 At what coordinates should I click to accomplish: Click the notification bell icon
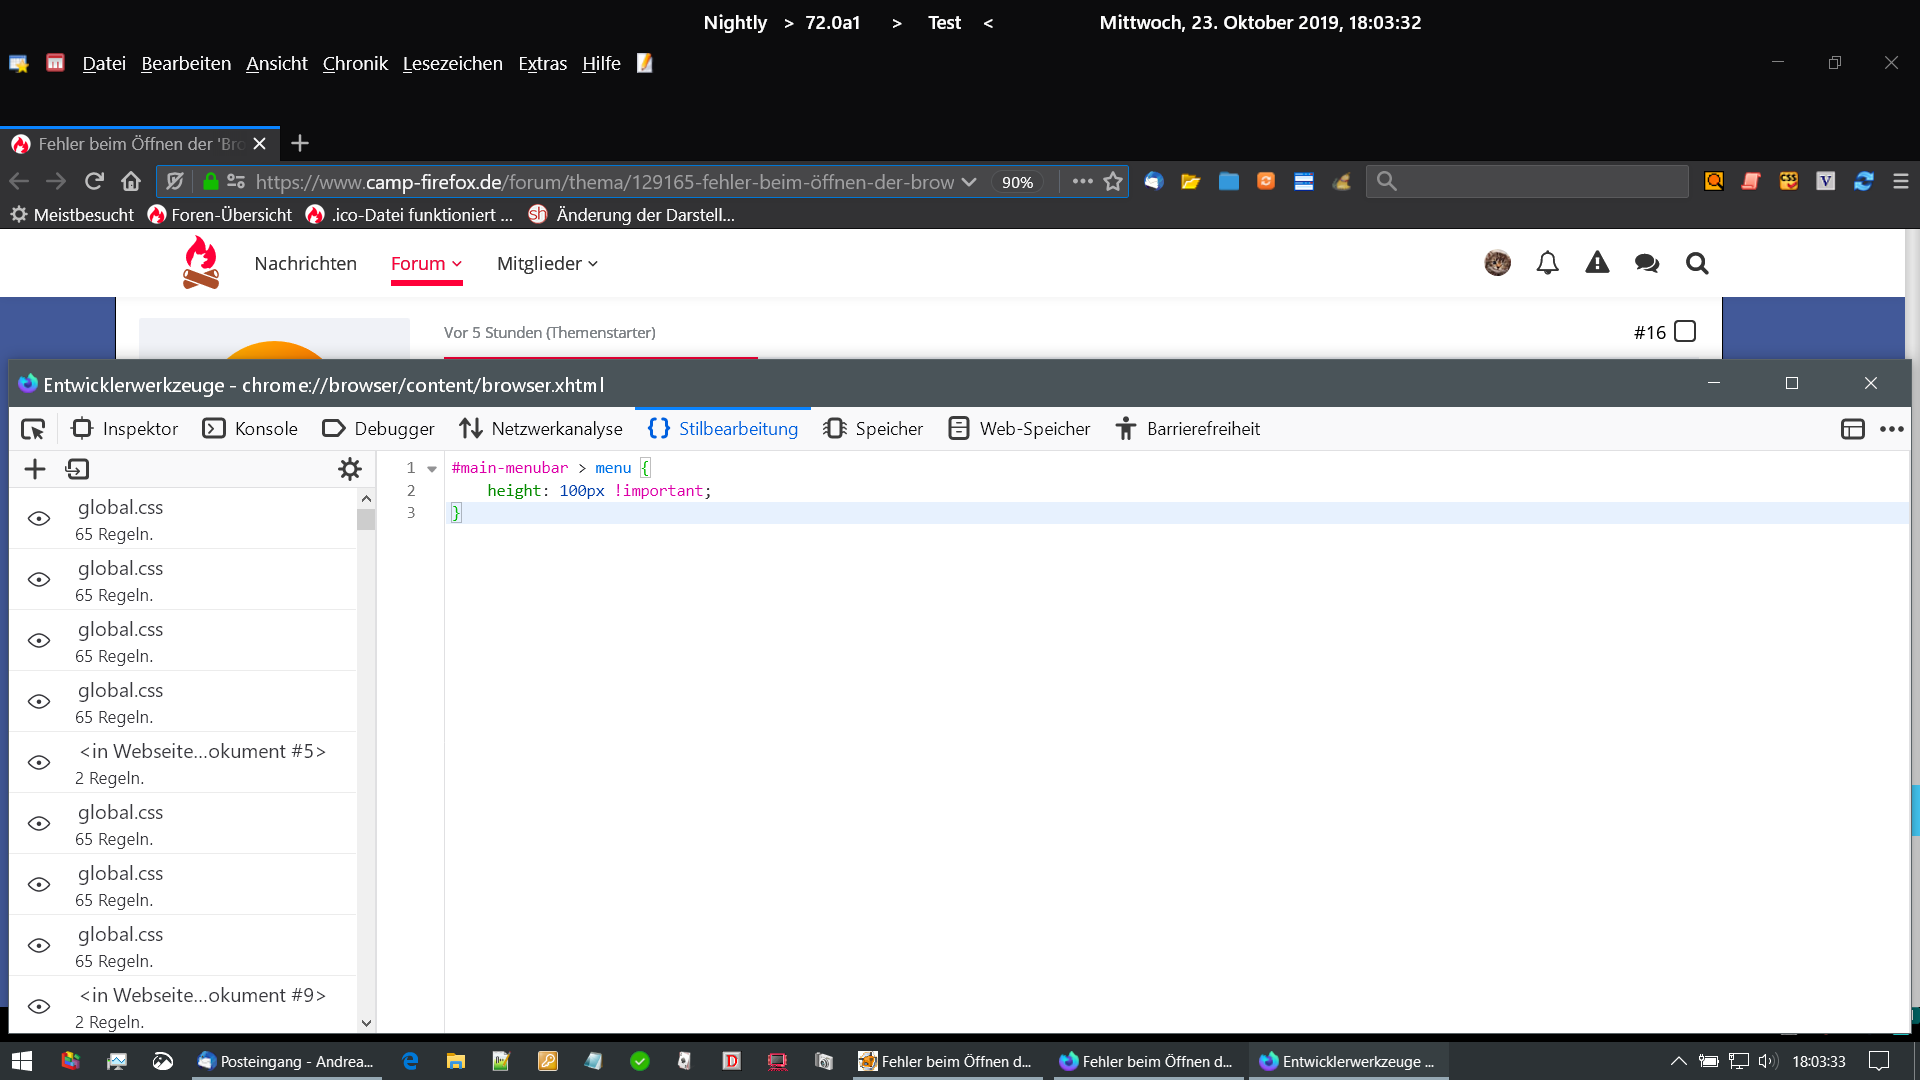point(1547,263)
